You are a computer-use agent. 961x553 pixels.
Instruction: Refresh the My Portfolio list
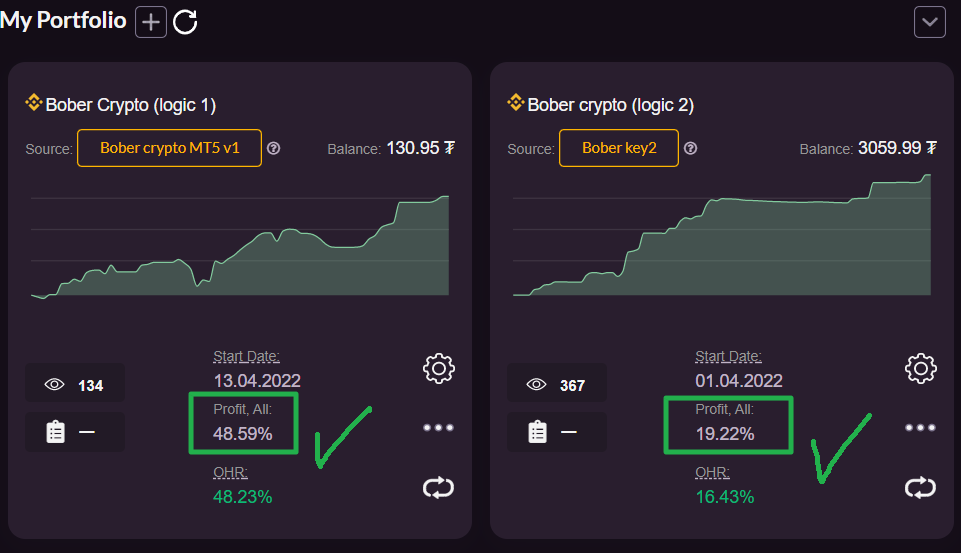[185, 22]
